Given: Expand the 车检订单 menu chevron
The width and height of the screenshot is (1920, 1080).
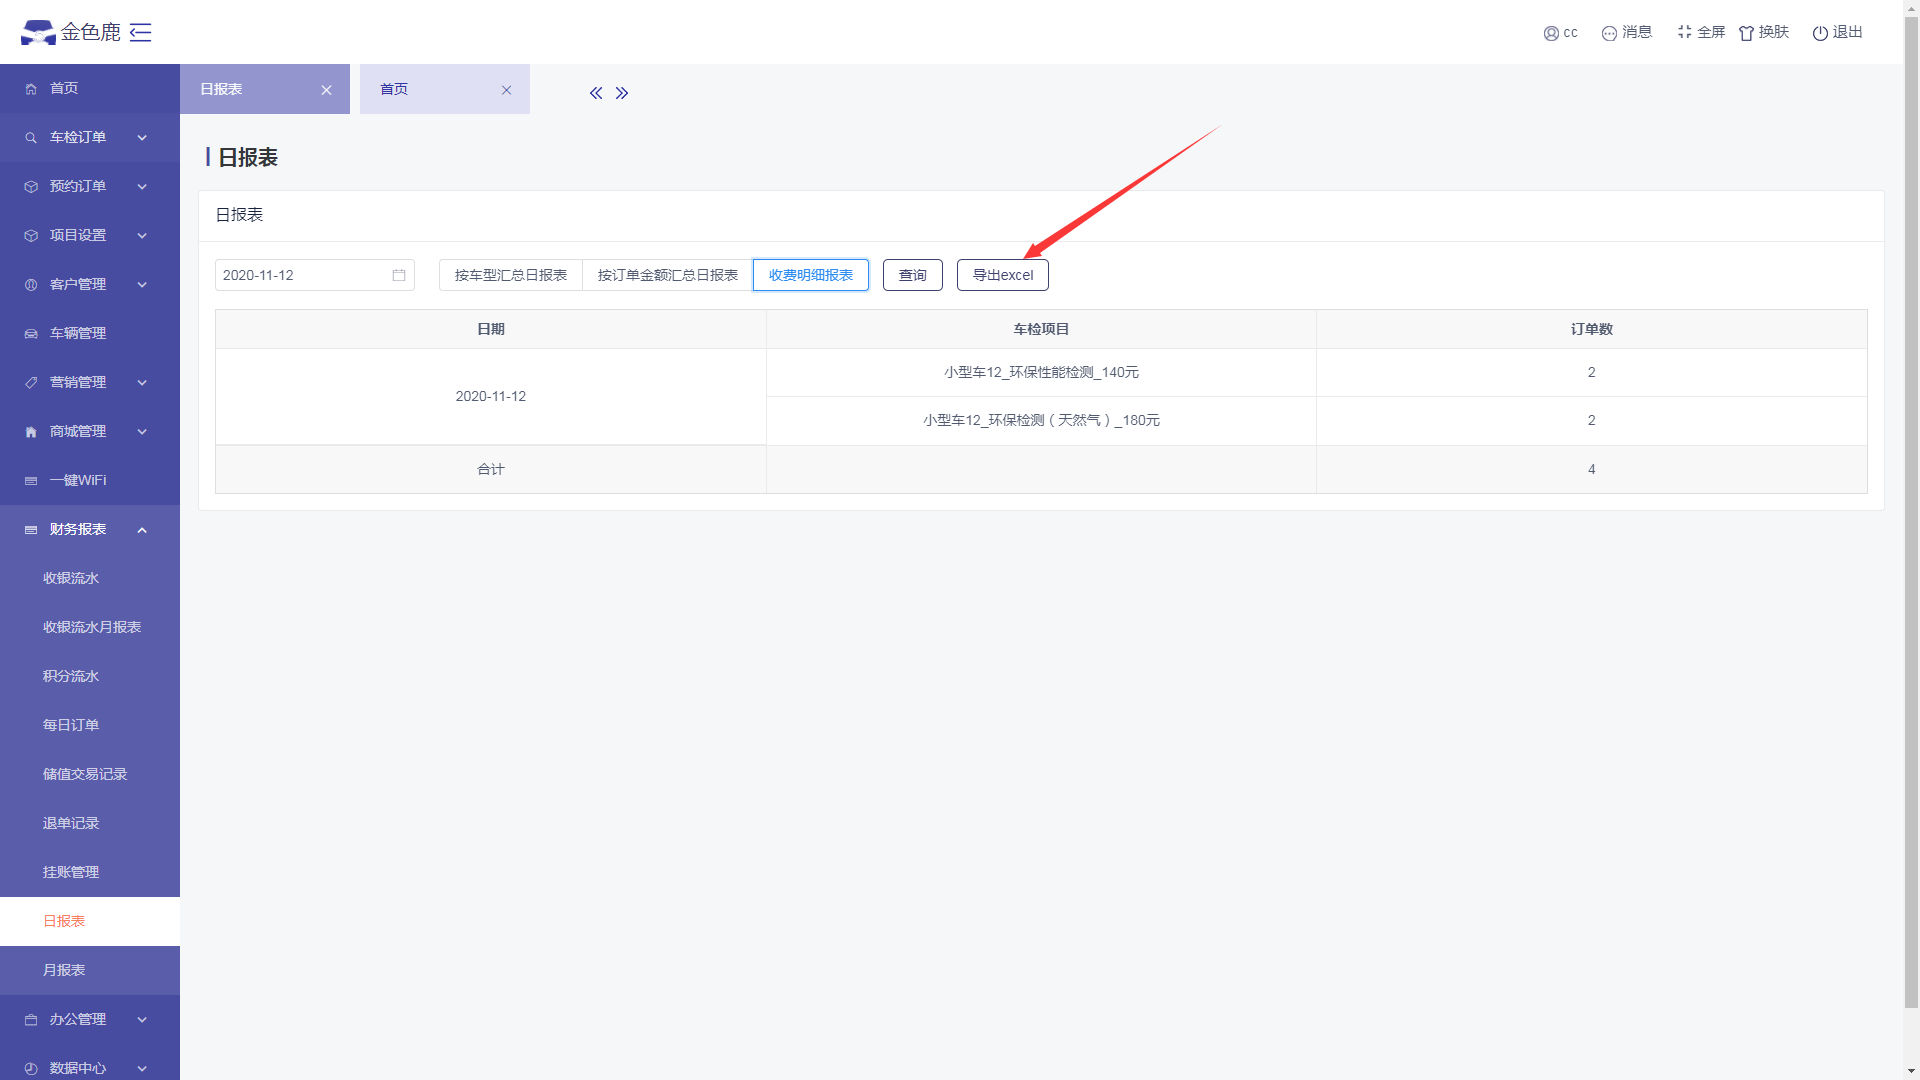Looking at the screenshot, I should pos(142,138).
